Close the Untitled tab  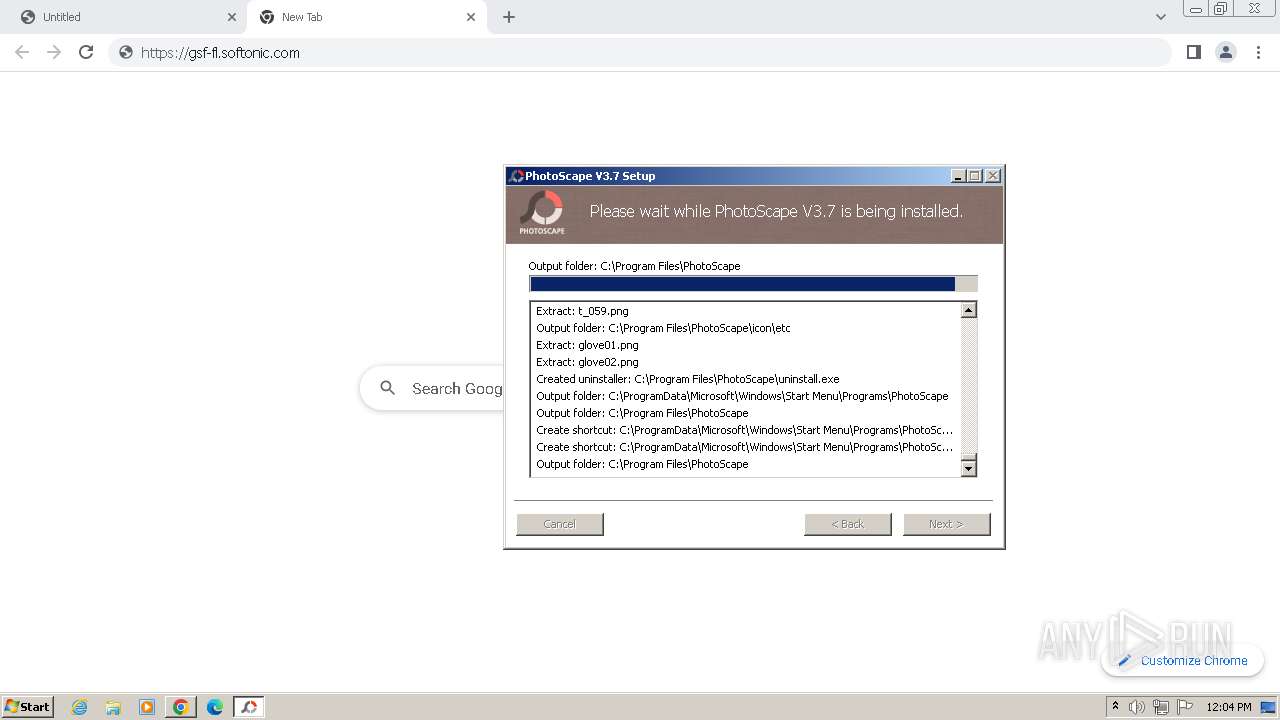(x=232, y=17)
